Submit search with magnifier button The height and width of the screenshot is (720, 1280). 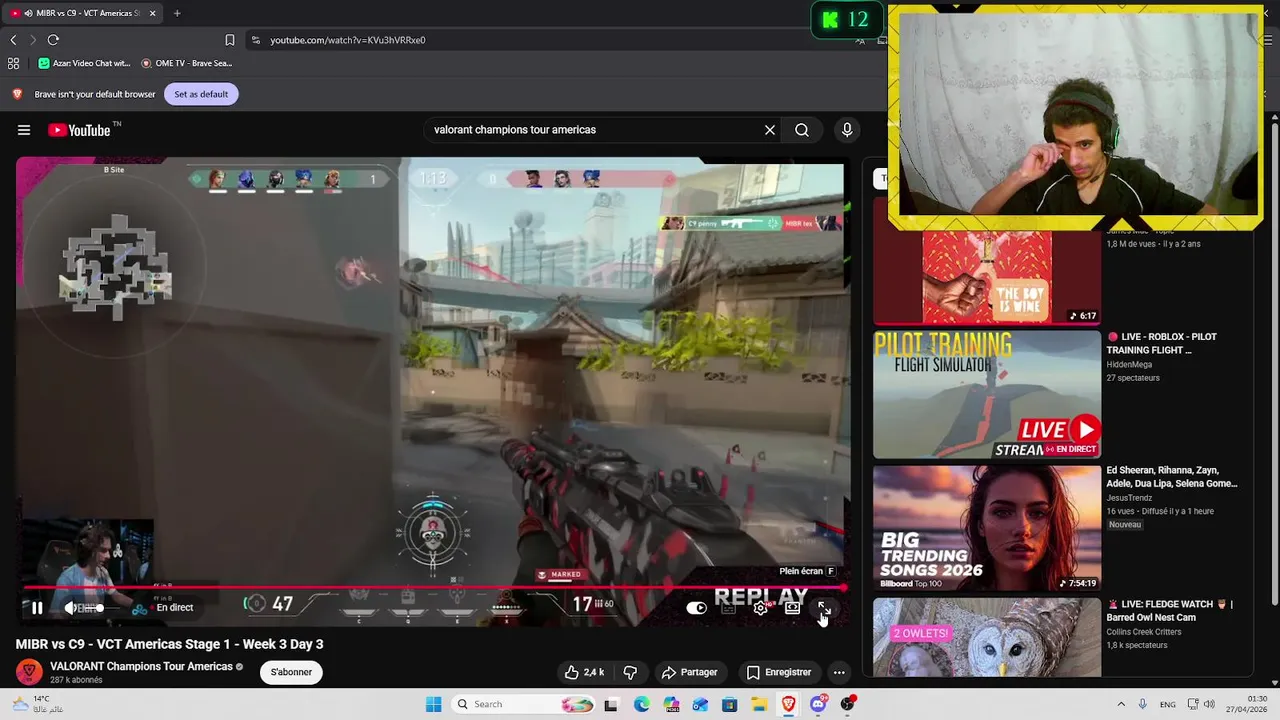pyautogui.click(x=802, y=130)
